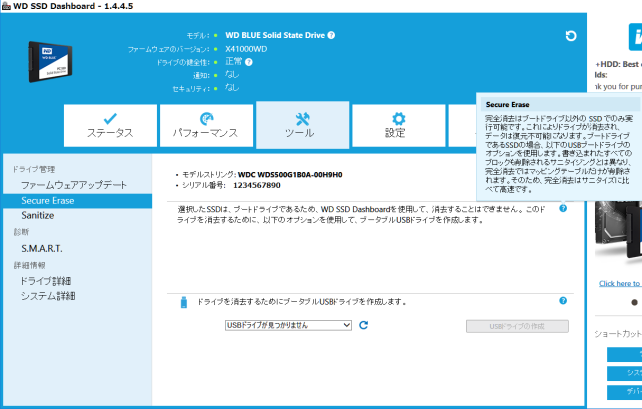Screen dimensions: 642x409
Task: Click the gear icon on the 設定 tab
Action: point(398,119)
